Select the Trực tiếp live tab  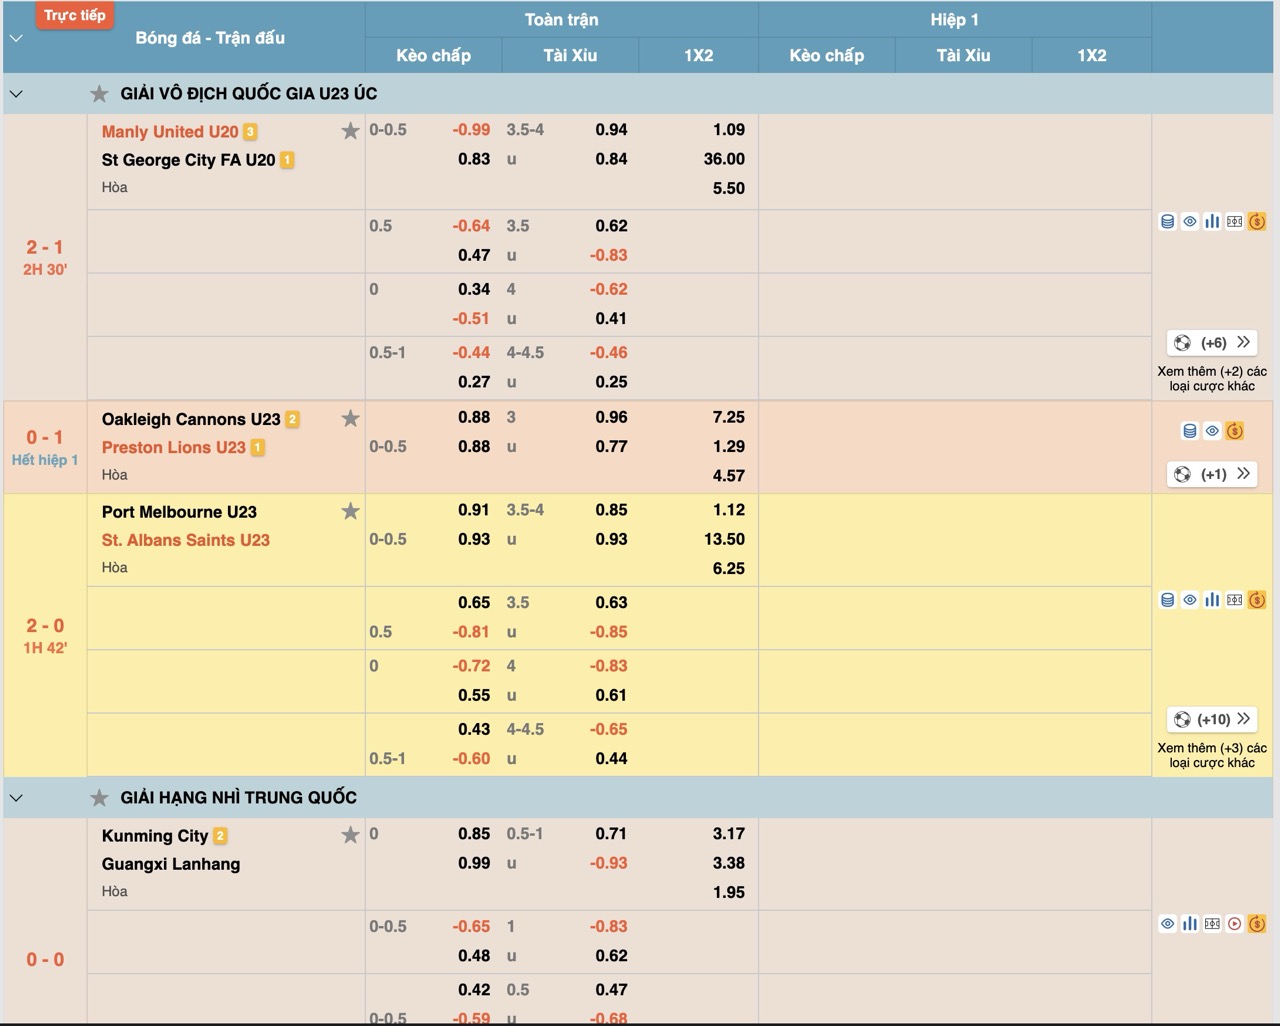(74, 15)
